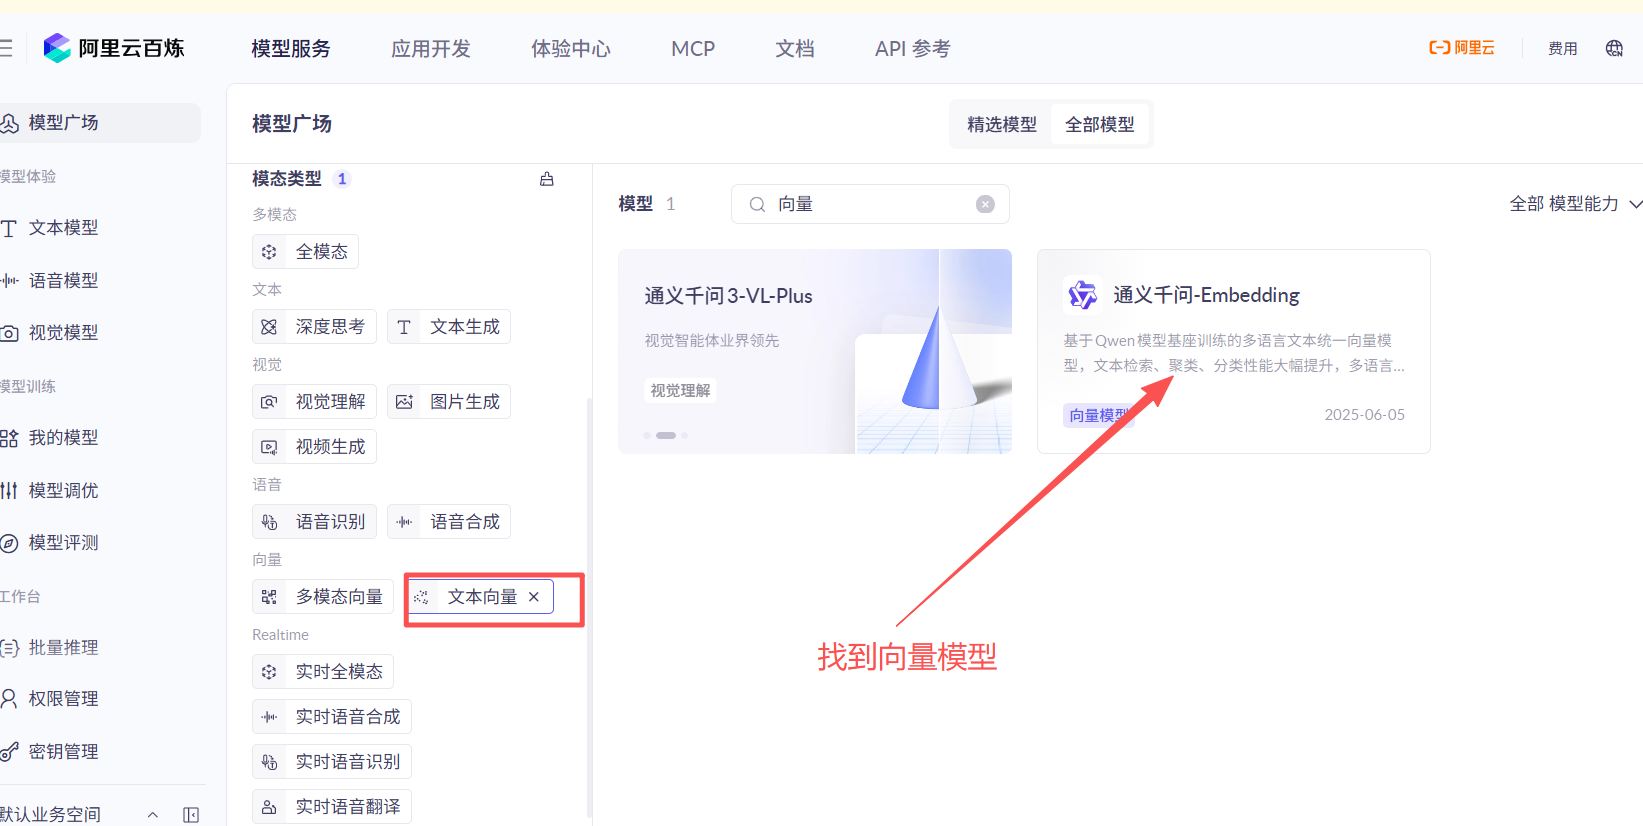The height and width of the screenshot is (826, 1643).
Task: Toggle the 实时语音识别 filter tag
Action: [332, 762]
